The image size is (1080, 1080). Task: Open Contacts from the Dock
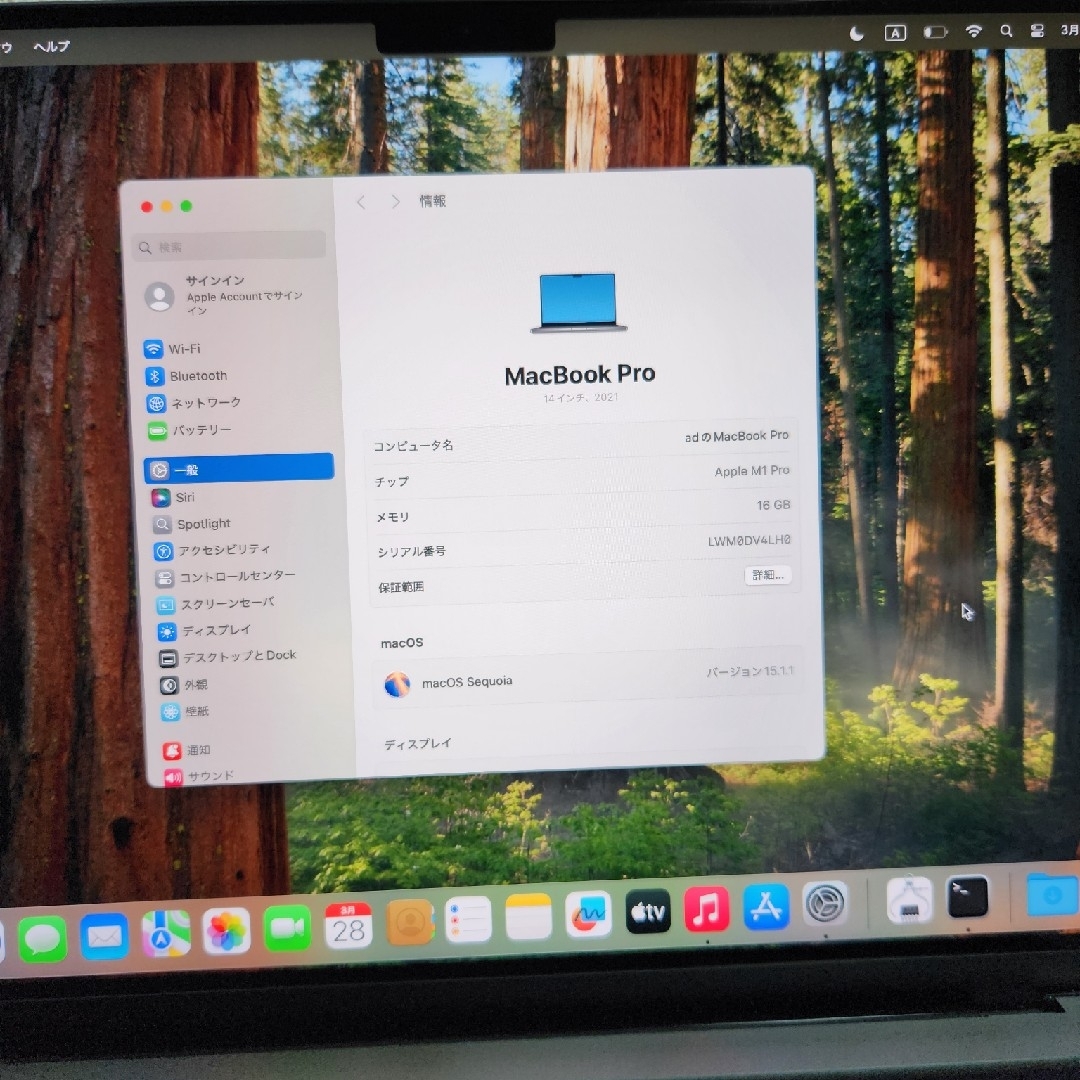click(x=409, y=922)
